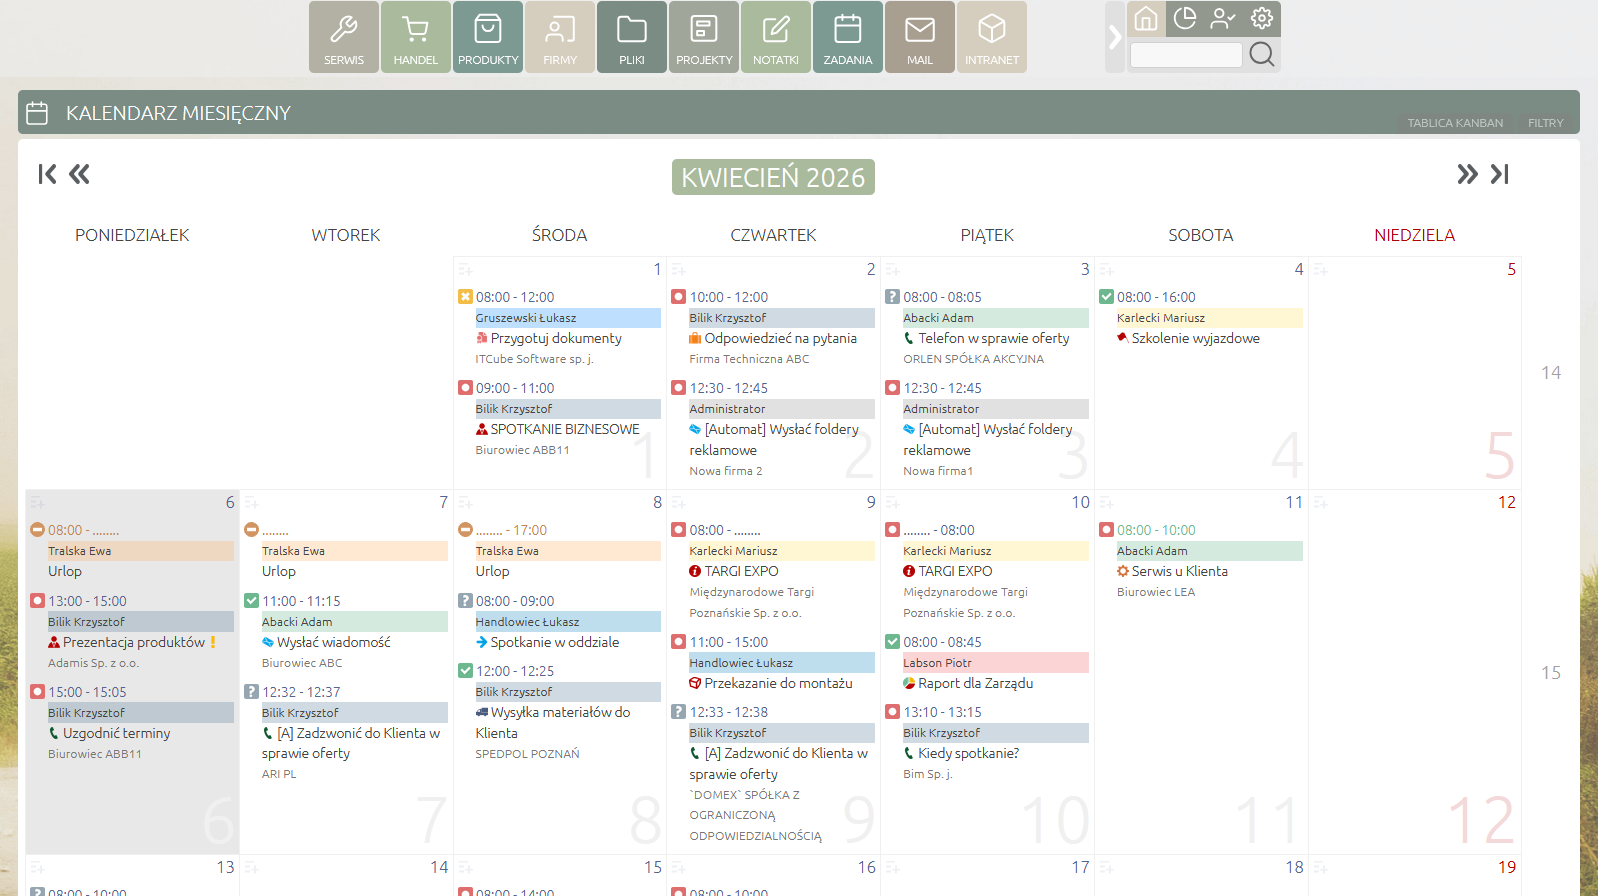Viewport: 1598px width, 896px height.
Task: Open the settings gear icon
Action: (x=1262, y=18)
